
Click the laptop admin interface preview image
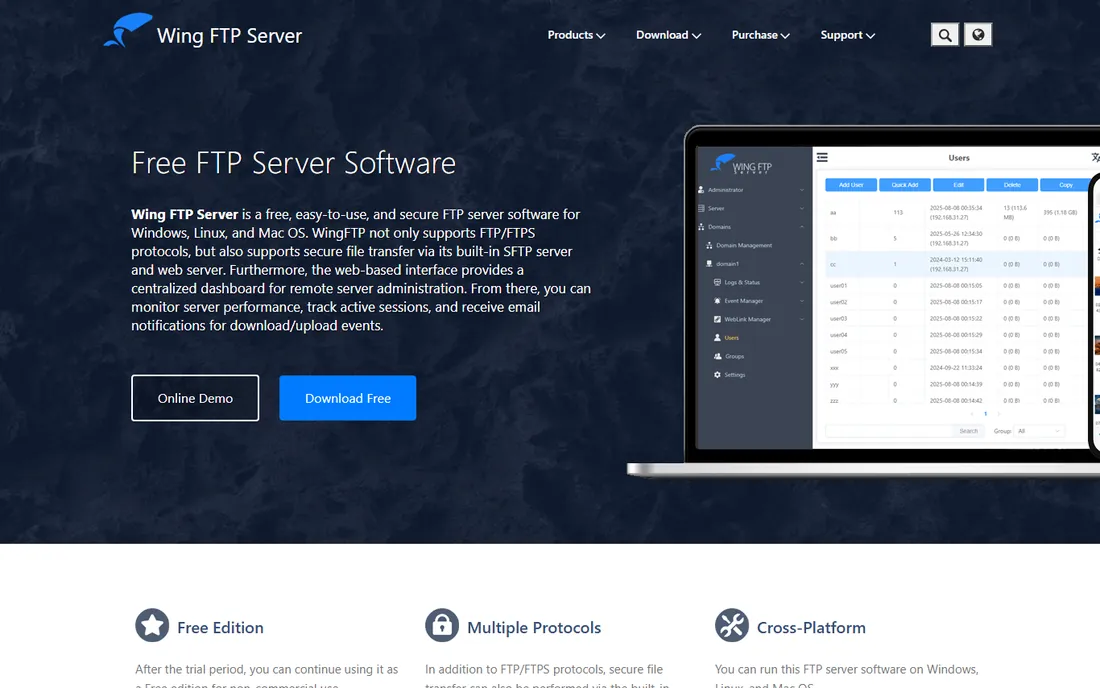864,302
